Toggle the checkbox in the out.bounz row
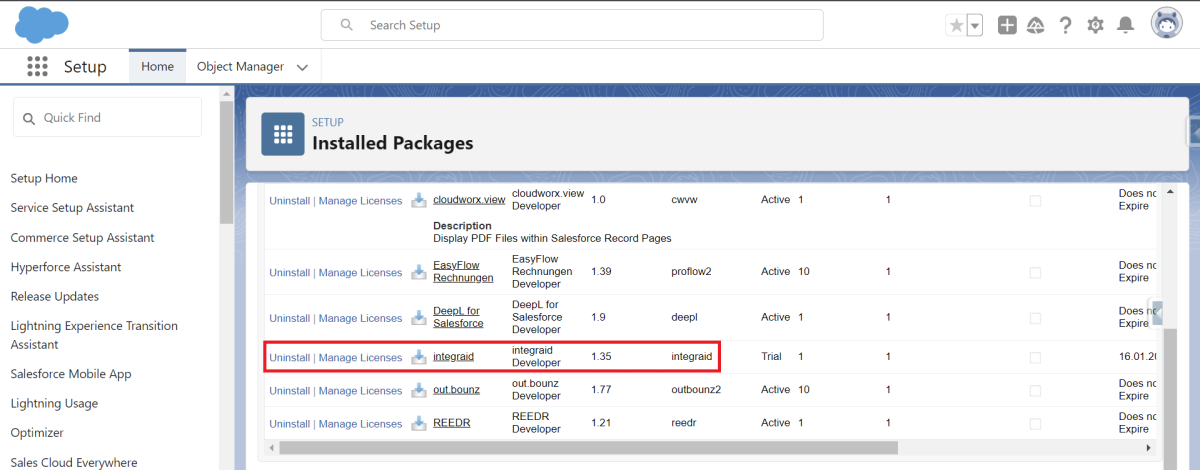Image resolution: width=1200 pixels, height=470 pixels. (1035, 390)
